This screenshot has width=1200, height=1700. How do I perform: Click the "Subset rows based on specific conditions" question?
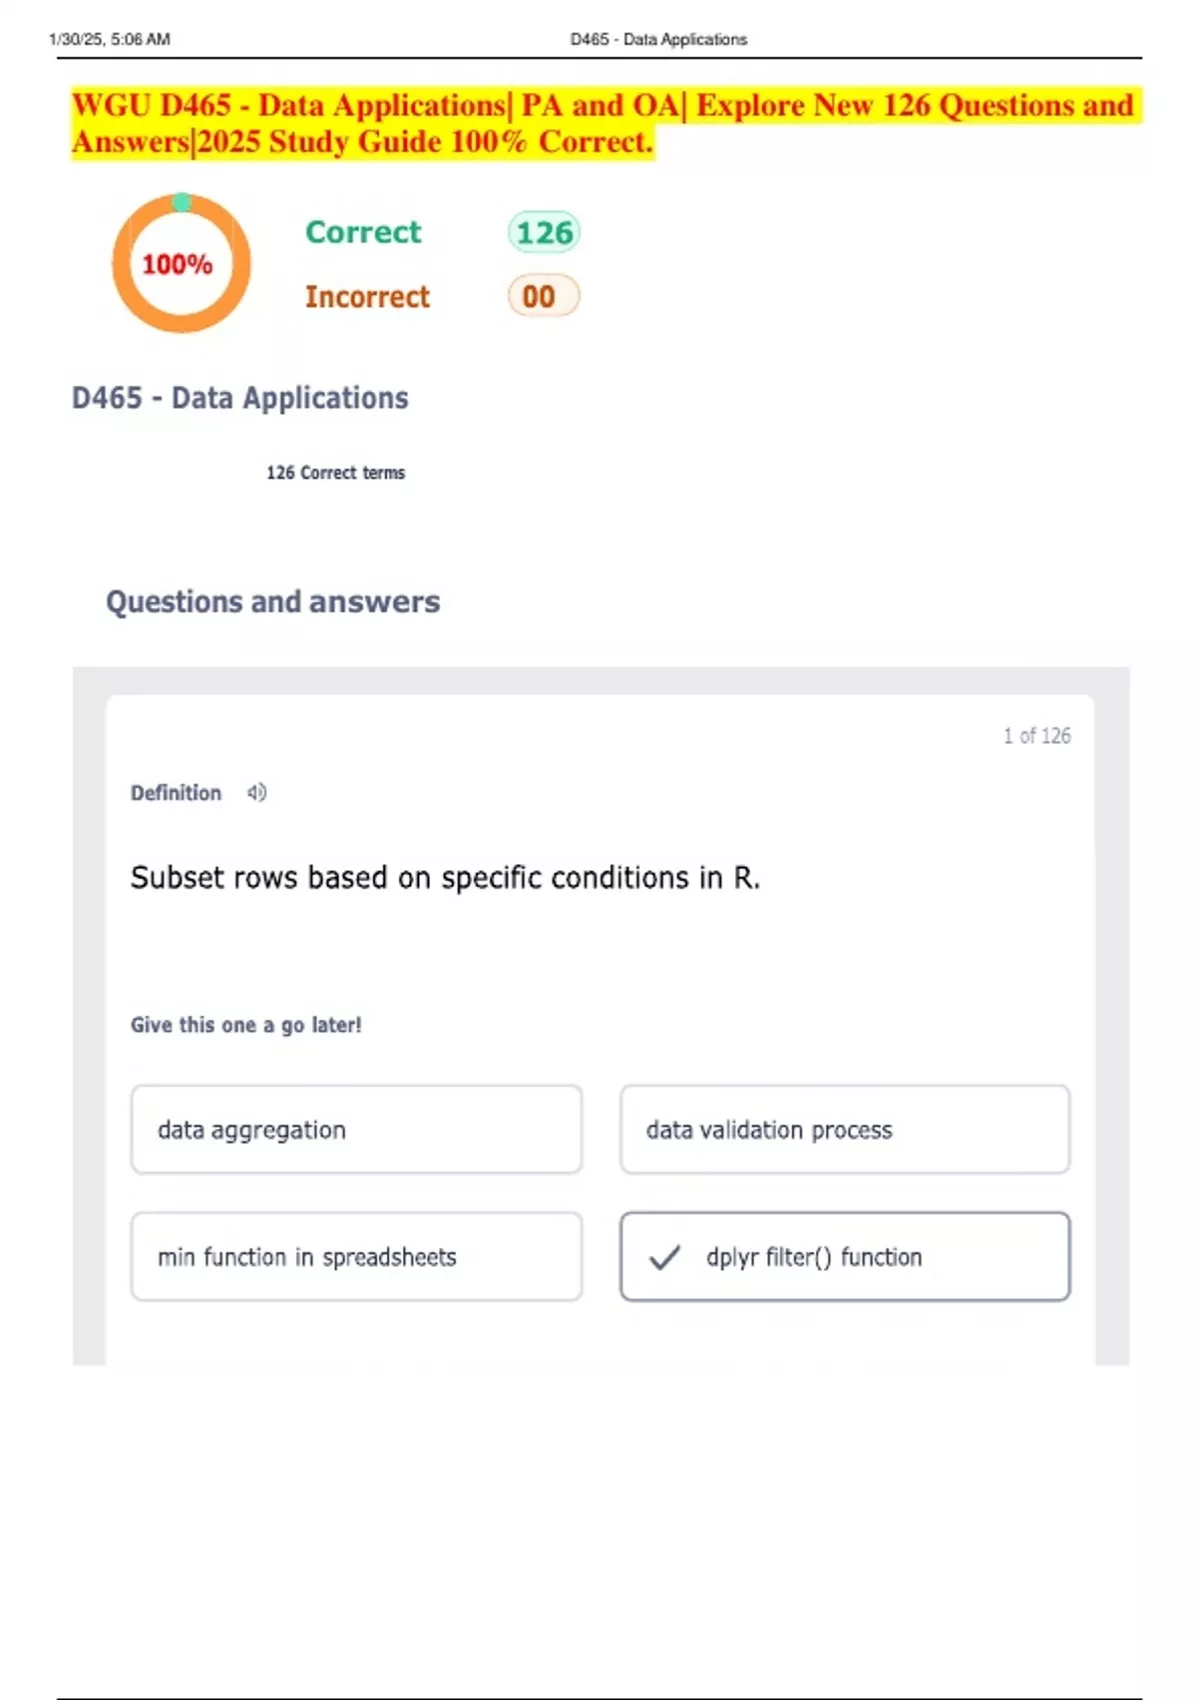[445, 878]
